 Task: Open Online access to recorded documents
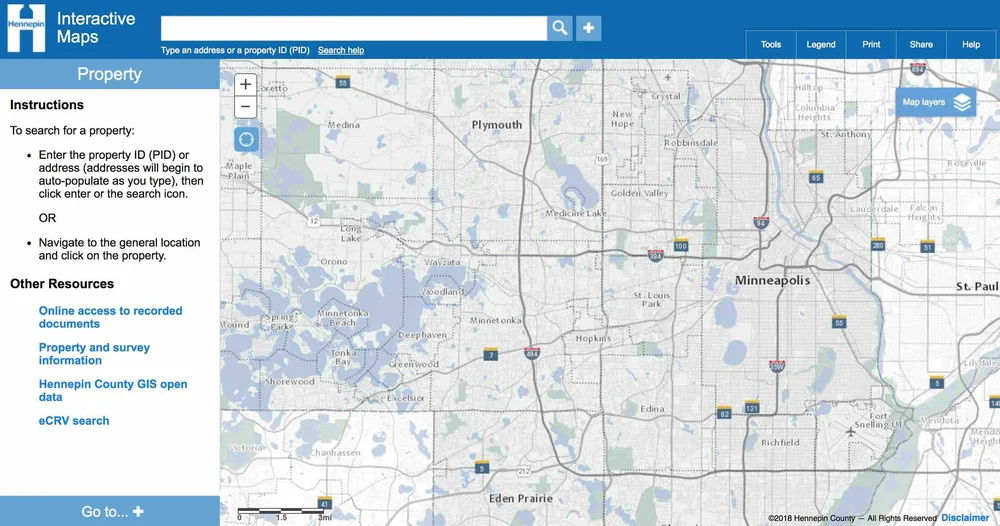coord(110,317)
